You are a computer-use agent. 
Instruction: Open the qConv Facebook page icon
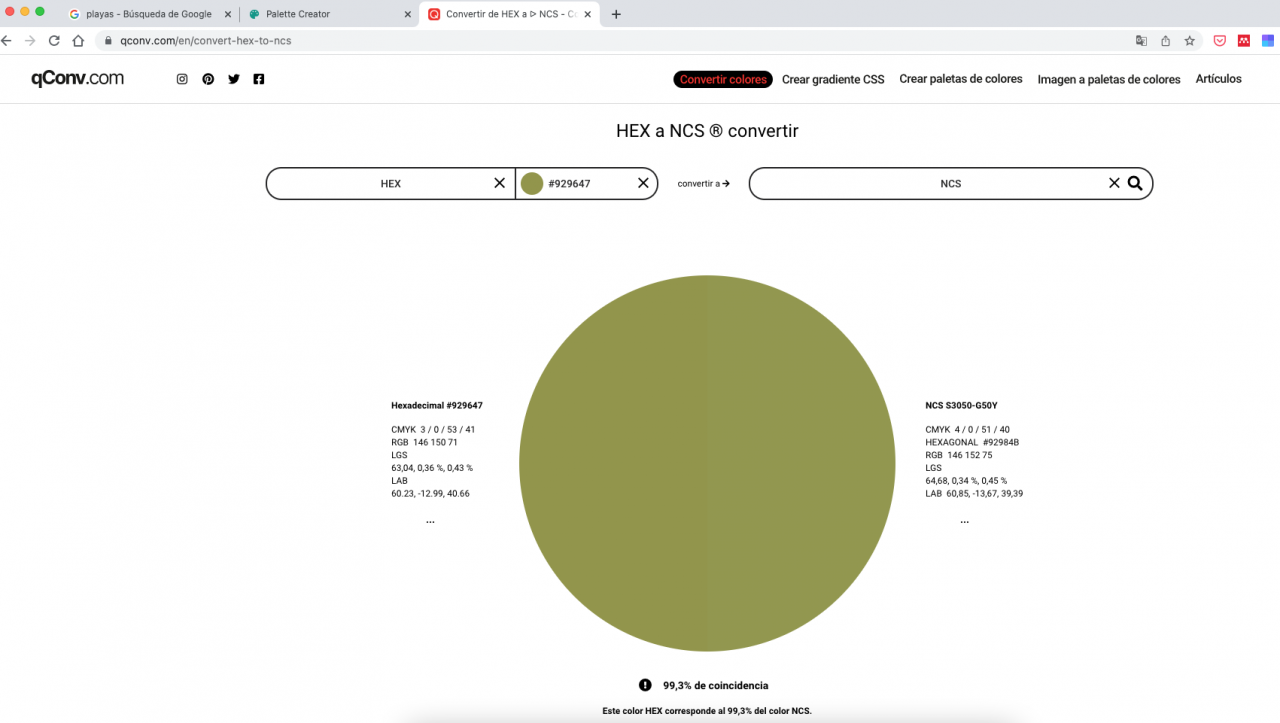coord(259,79)
